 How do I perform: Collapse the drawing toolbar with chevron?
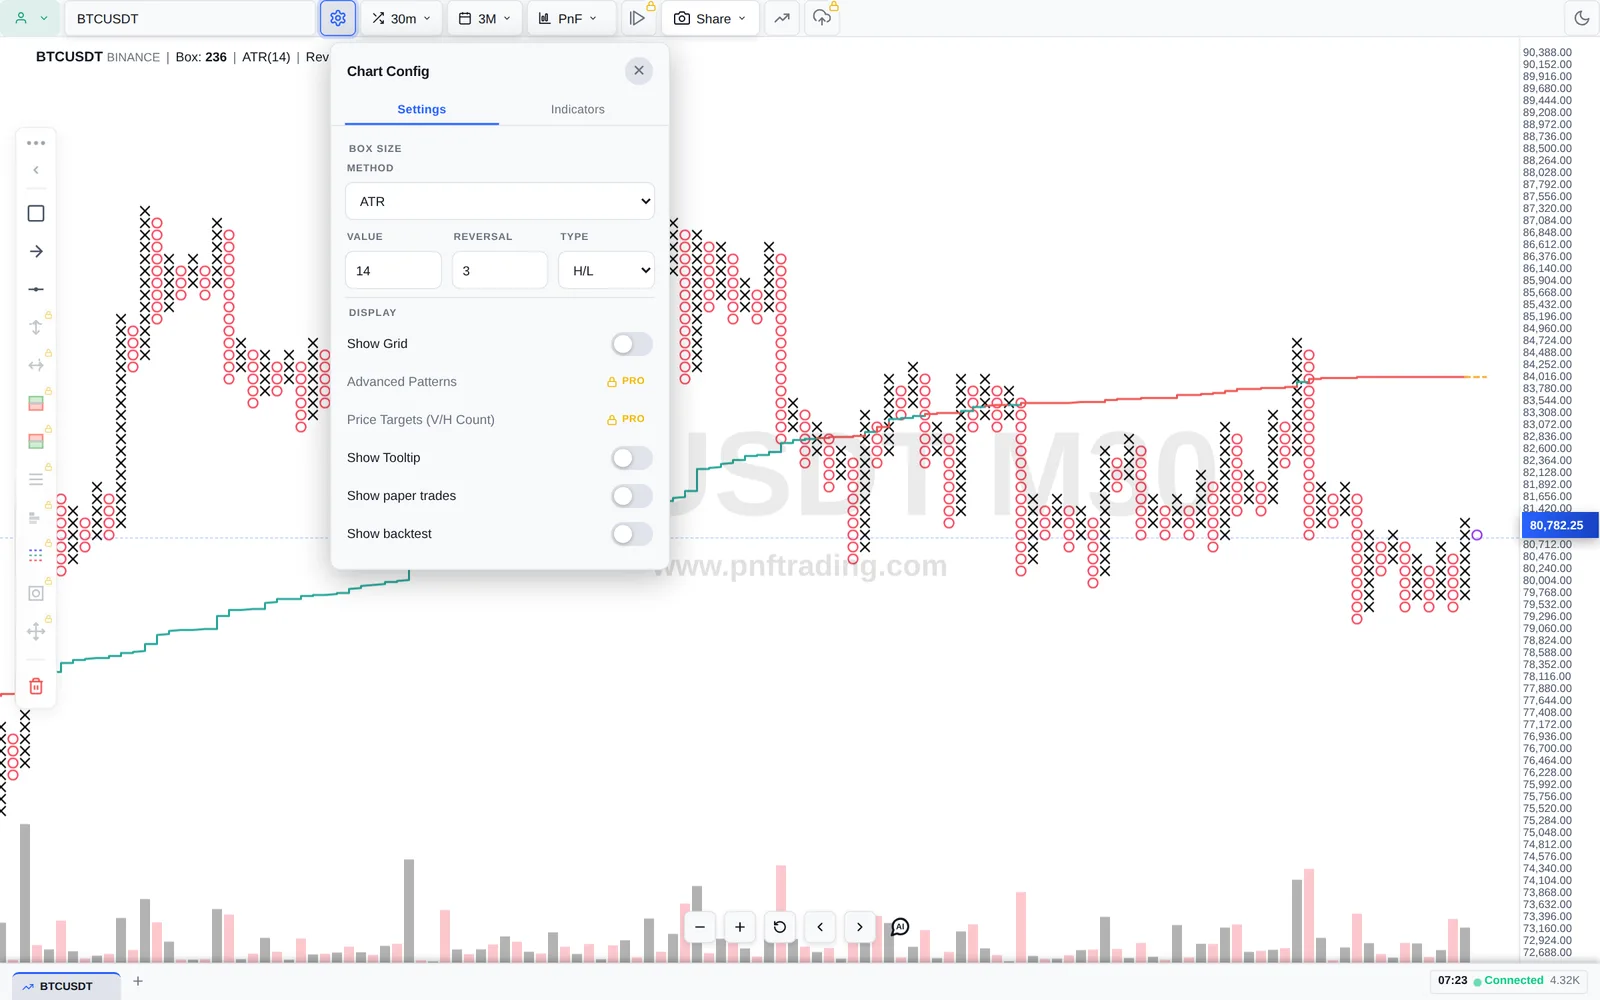coord(36,170)
